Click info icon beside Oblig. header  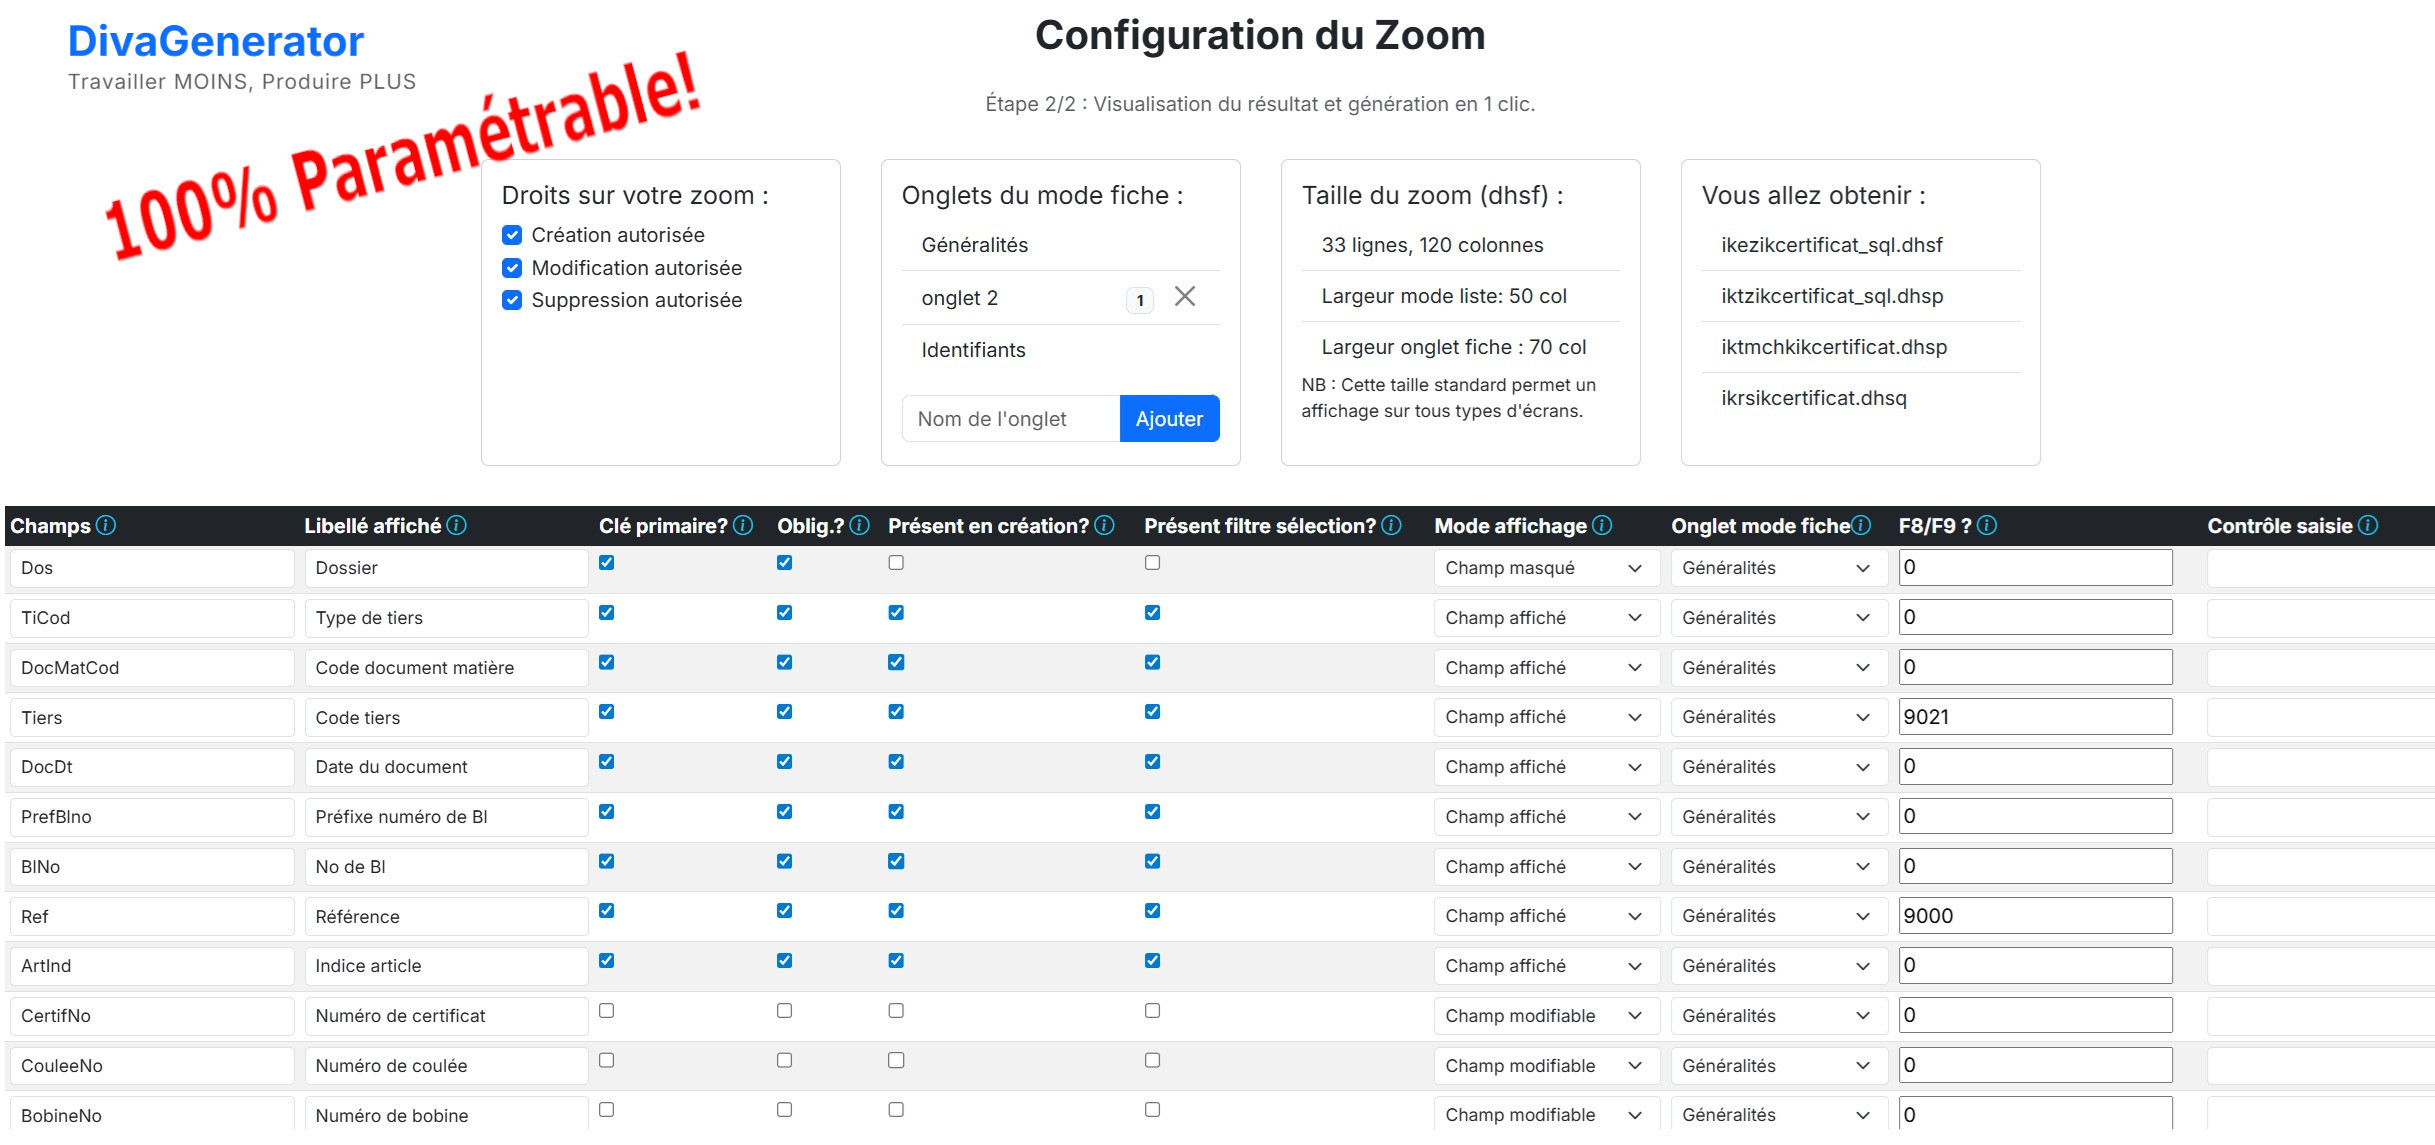click(860, 525)
